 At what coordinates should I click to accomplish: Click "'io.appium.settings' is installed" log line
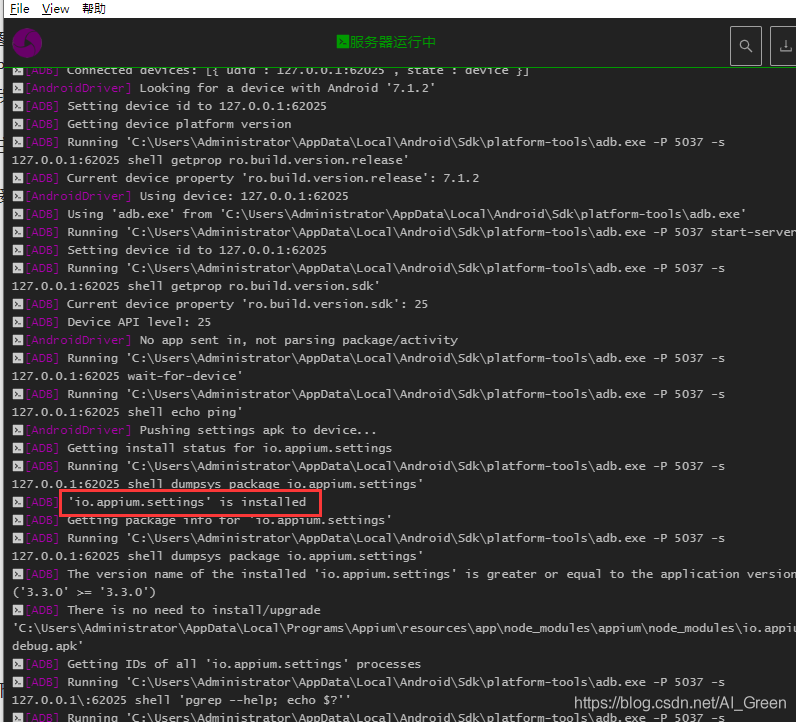click(187, 502)
